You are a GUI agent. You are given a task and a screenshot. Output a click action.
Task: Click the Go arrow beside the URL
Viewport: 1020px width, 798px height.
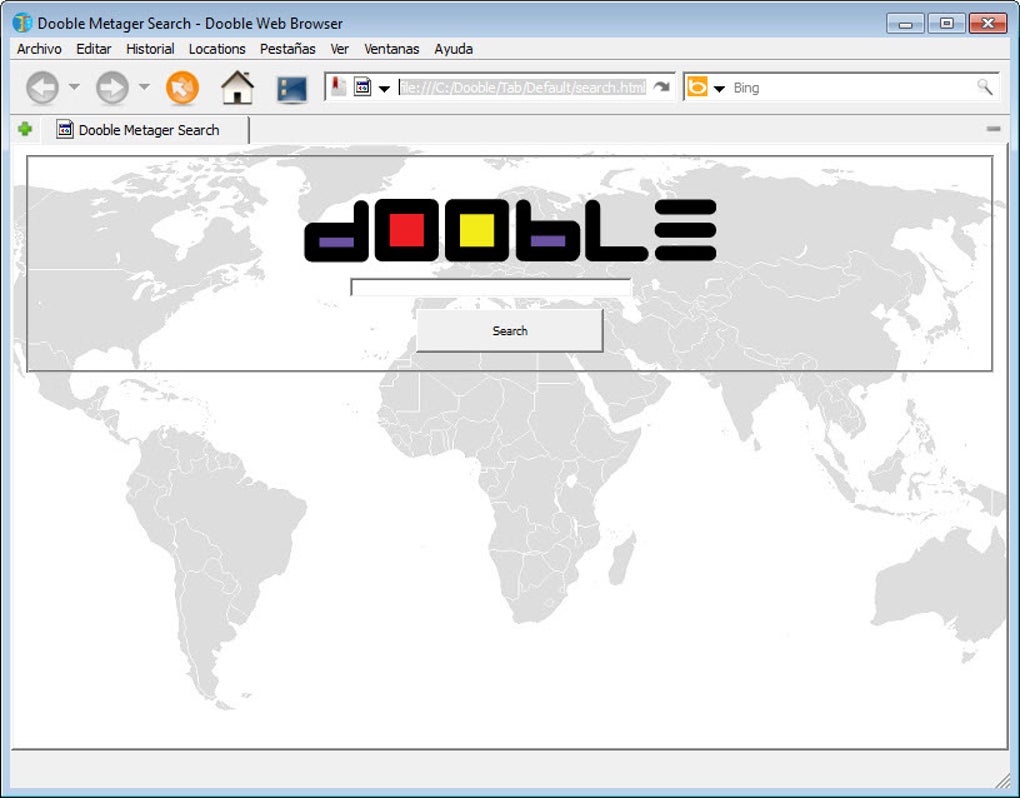pos(662,86)
